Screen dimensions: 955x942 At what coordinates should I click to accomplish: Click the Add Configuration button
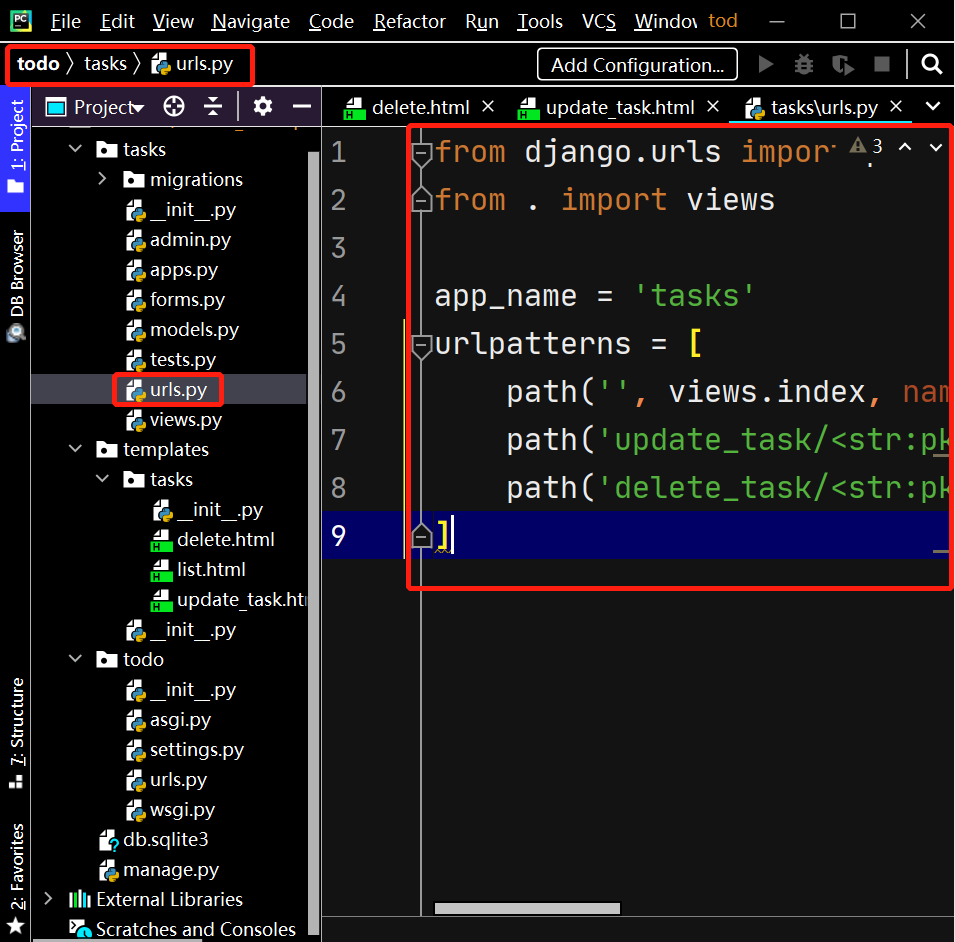pyautogui.click(x=637, y=65)
